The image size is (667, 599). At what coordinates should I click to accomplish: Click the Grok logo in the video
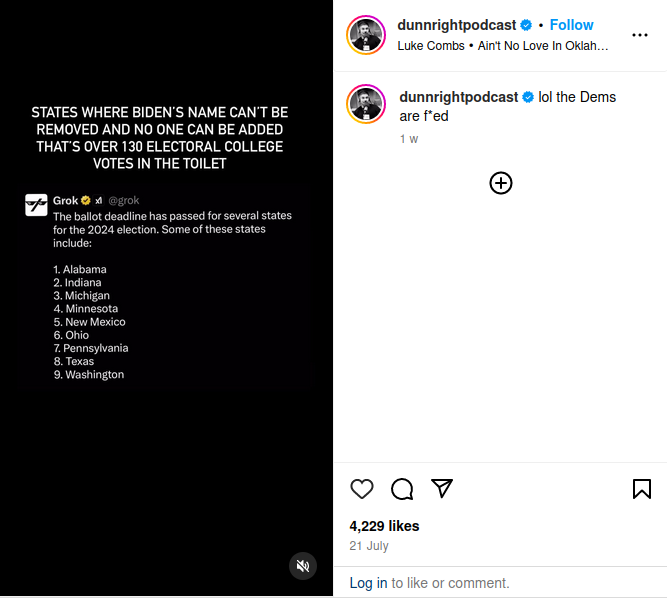click(36, 205)
